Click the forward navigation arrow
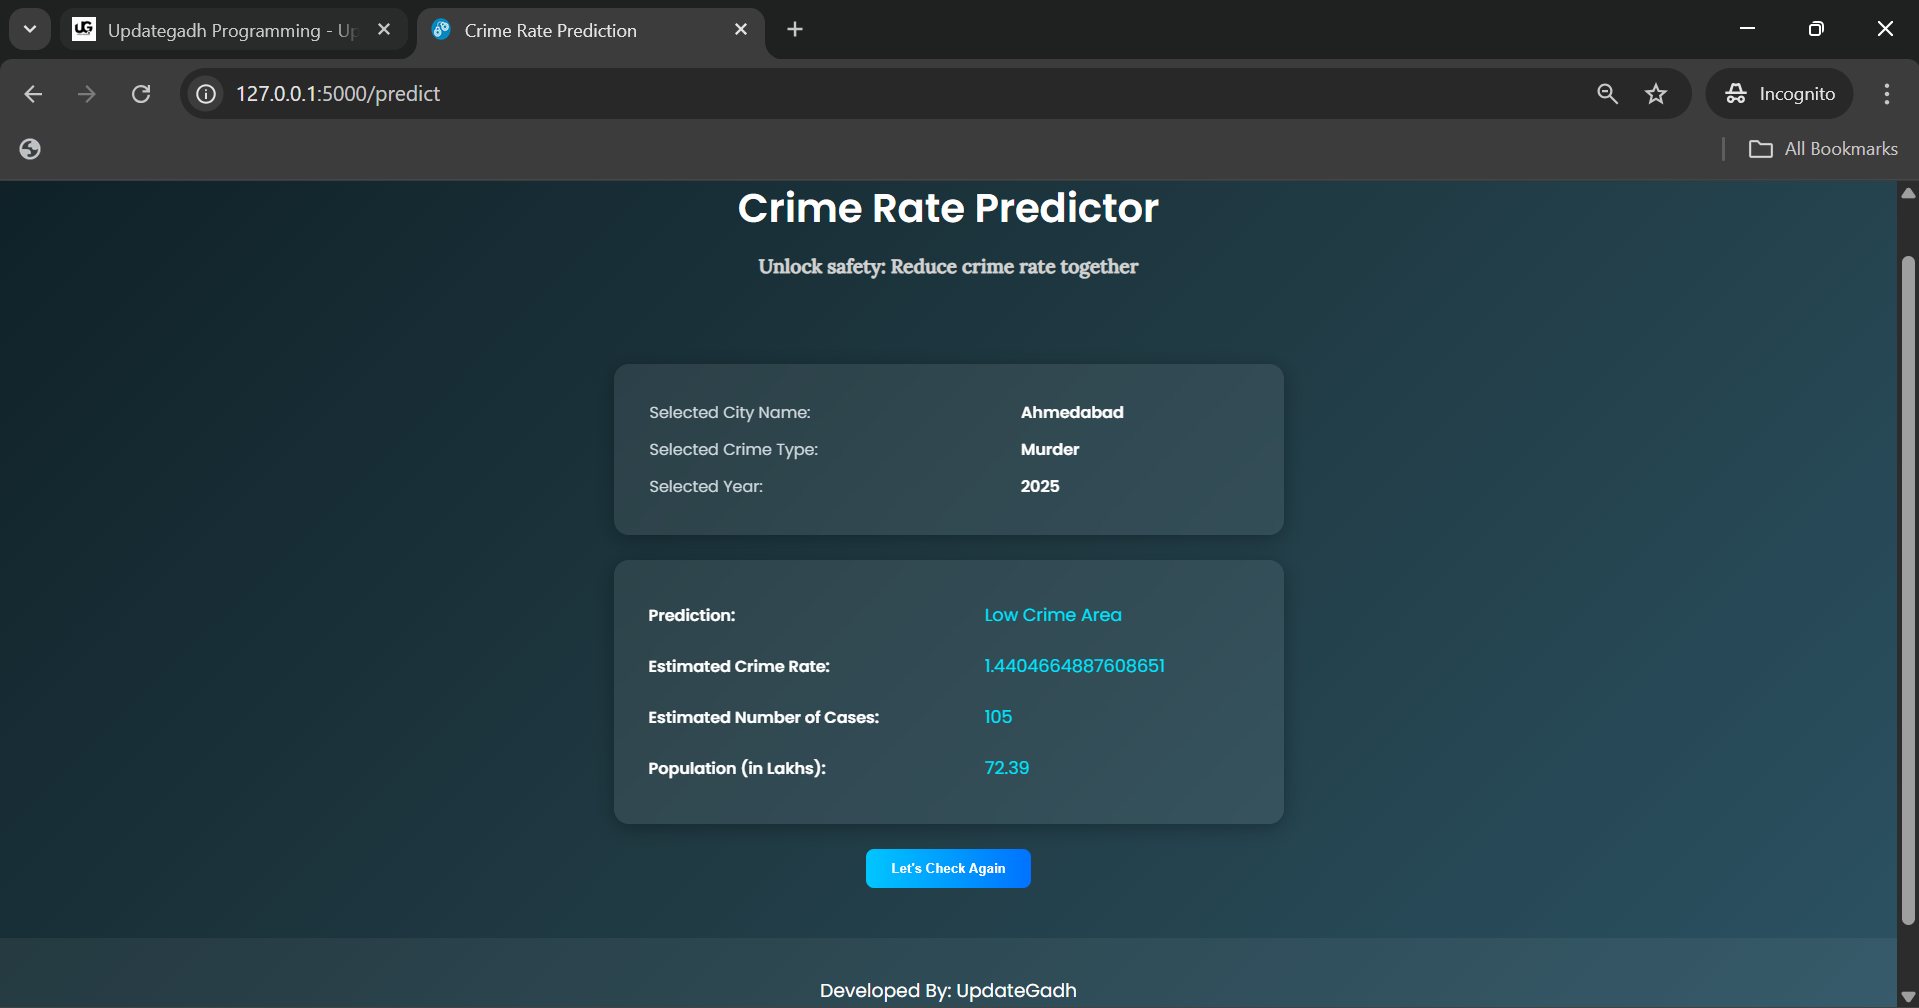This screenshot has height=1008, width=1919. (x=87, y=94)
